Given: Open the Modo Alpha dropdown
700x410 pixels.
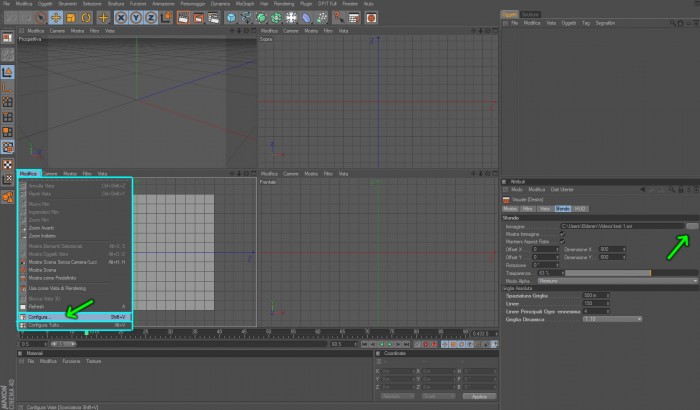Looking at the screenshot, I should [x=618, y=281].
